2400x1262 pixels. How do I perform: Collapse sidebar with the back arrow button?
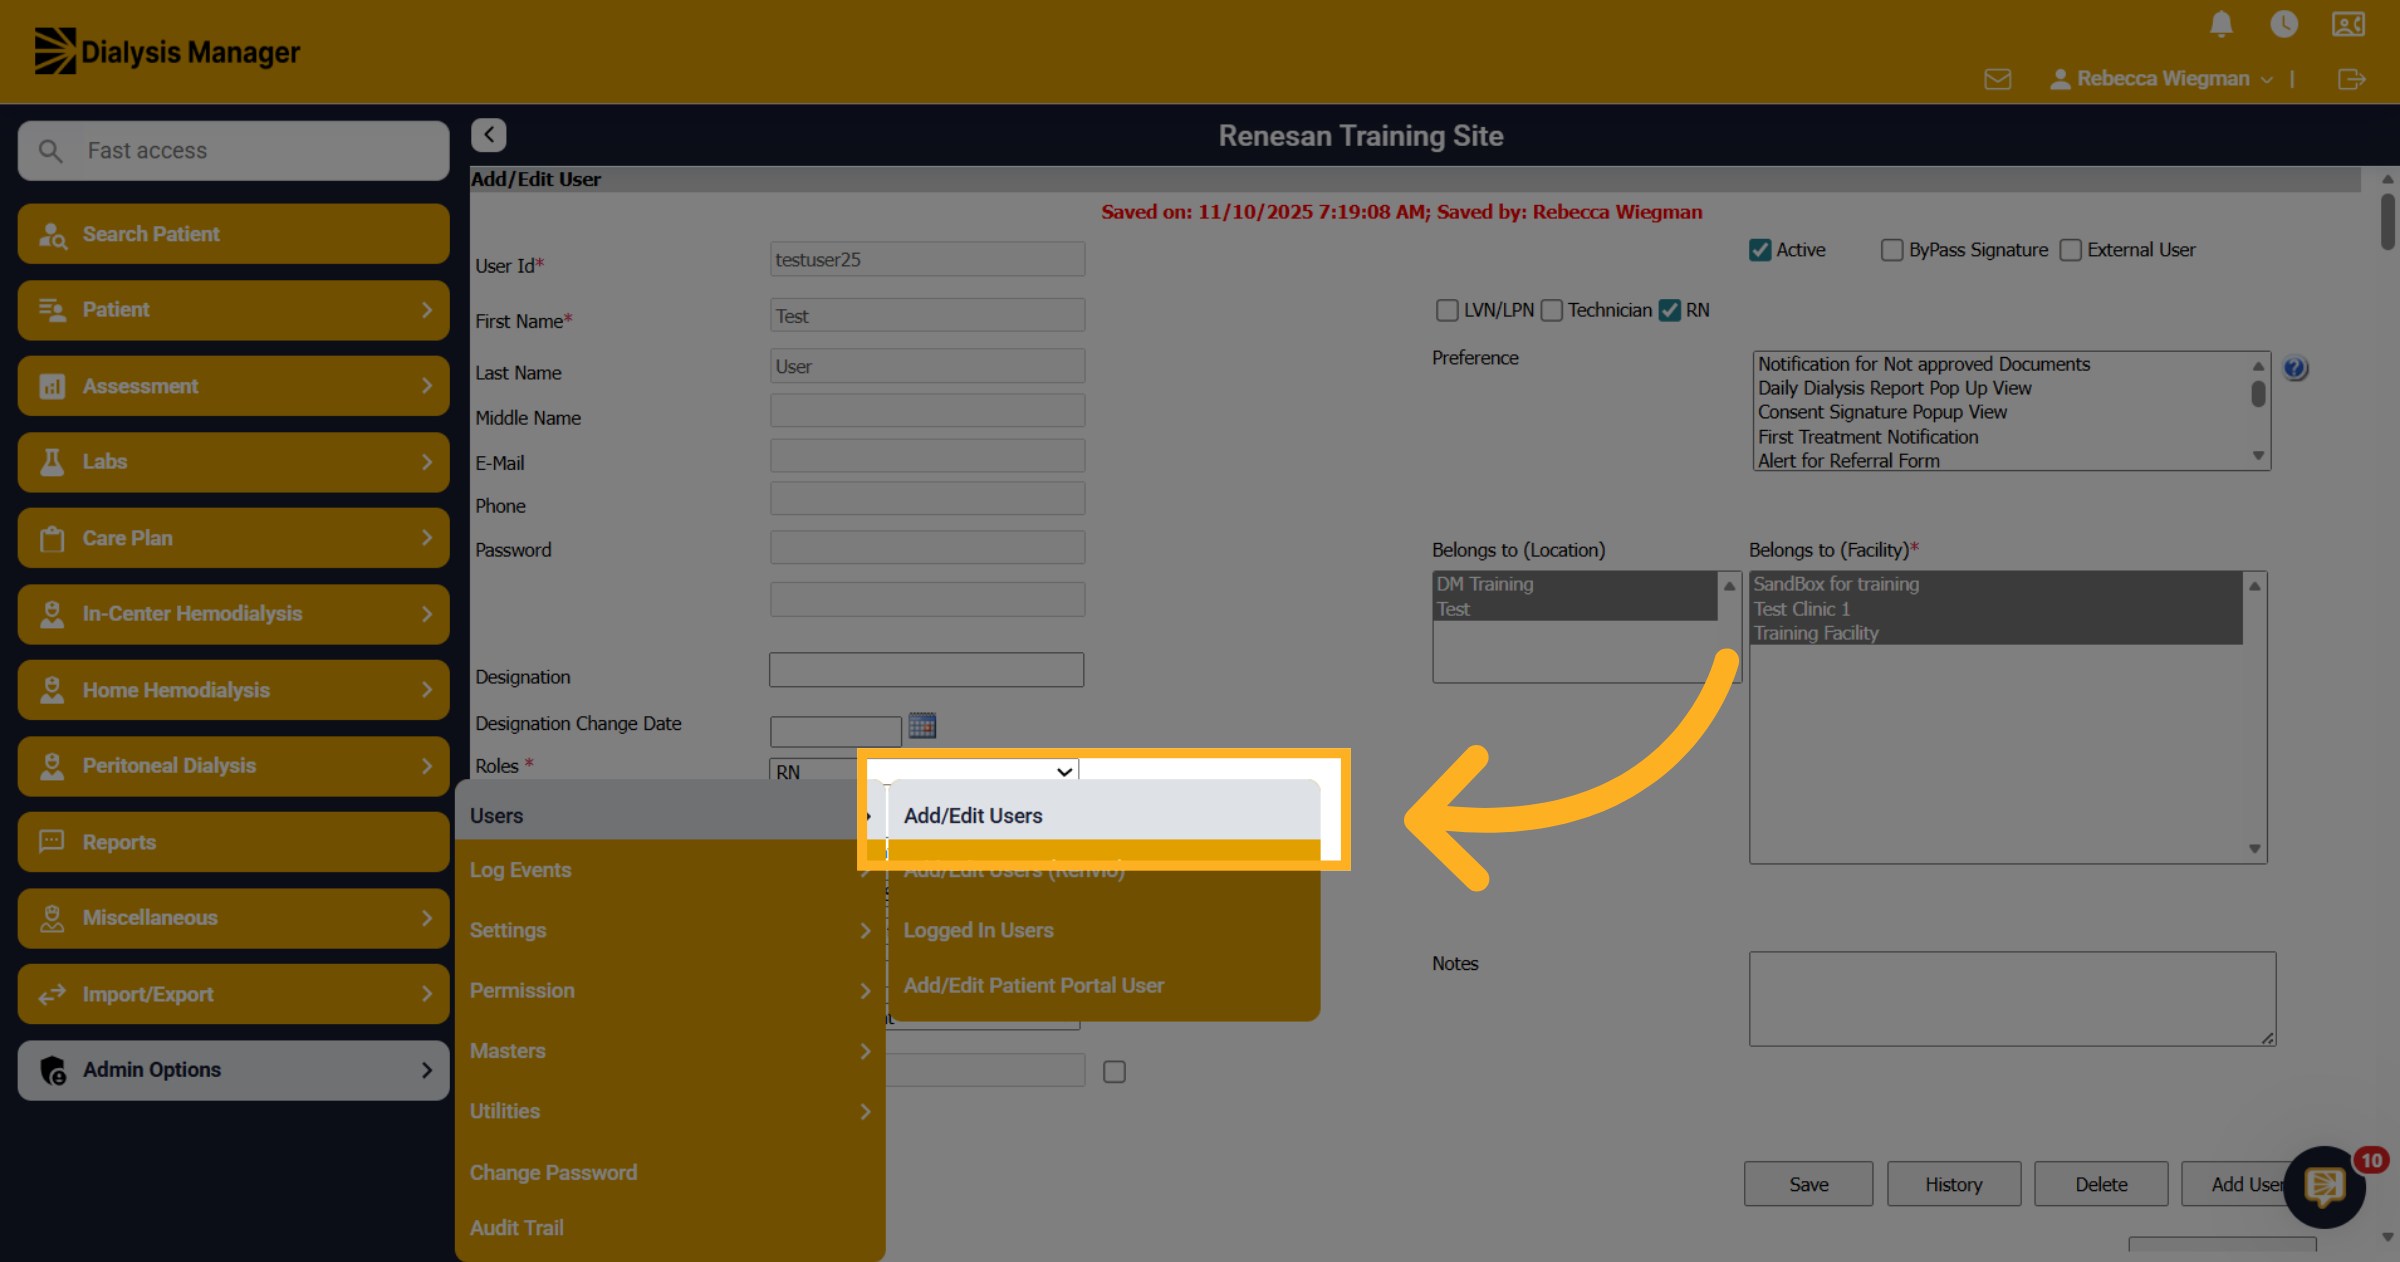(489, 134)
